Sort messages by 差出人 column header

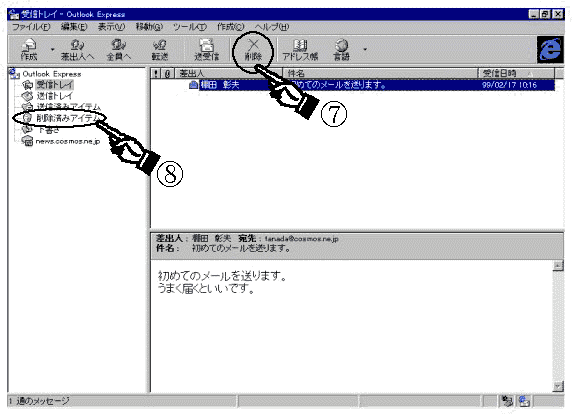pos(229,73)
